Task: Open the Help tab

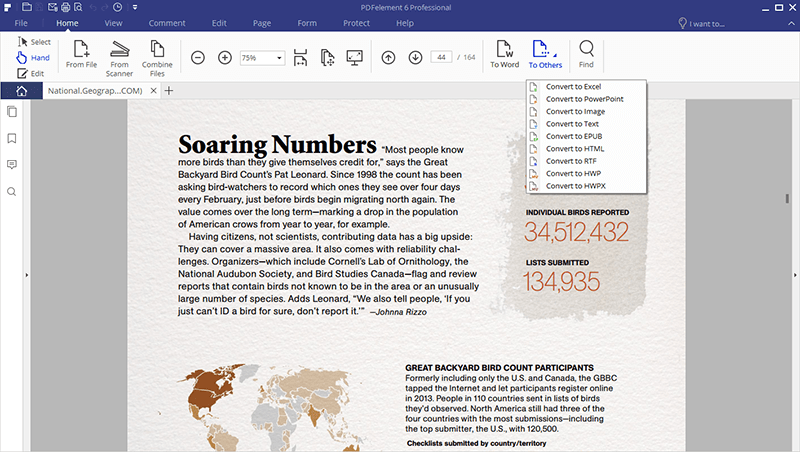Action: 405,23
